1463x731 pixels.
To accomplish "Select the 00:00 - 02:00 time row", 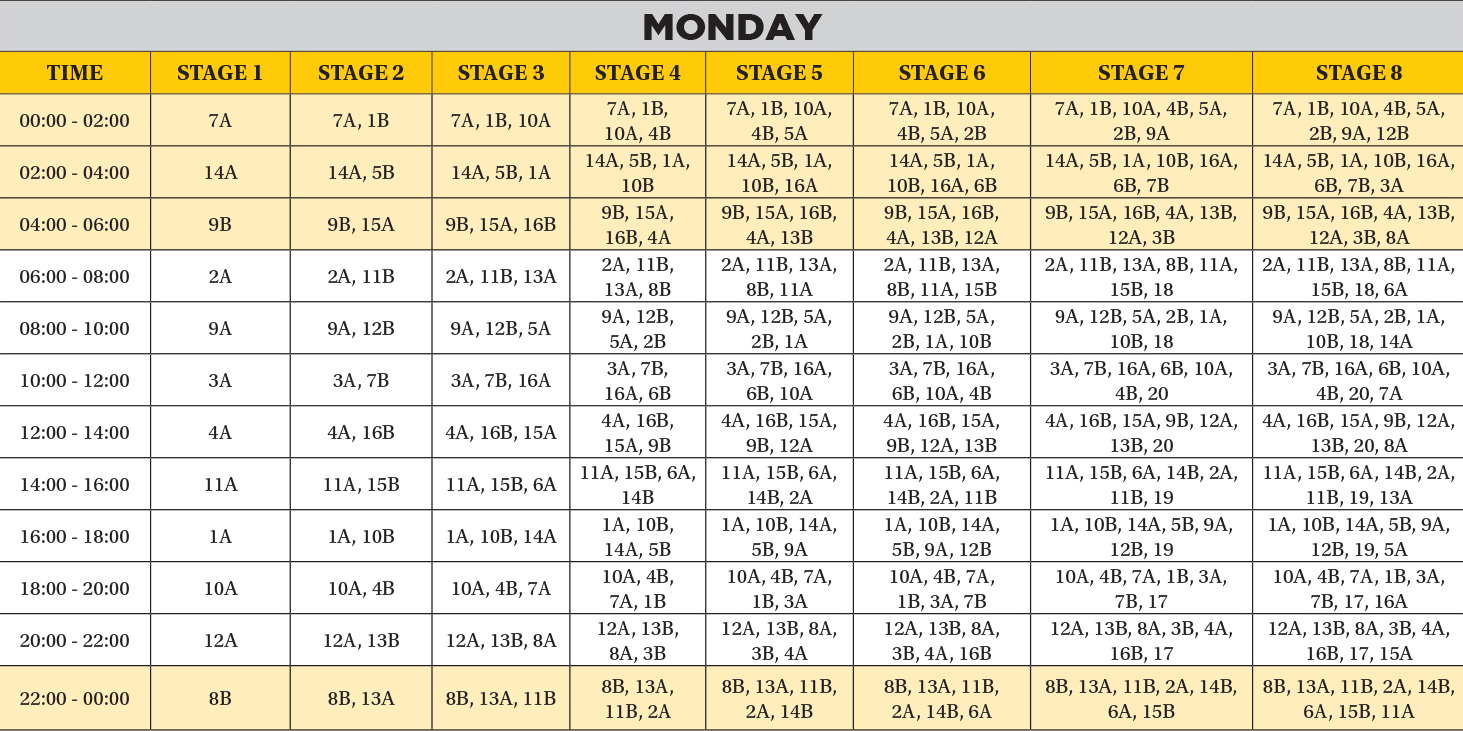I will (x=75, y=121).
